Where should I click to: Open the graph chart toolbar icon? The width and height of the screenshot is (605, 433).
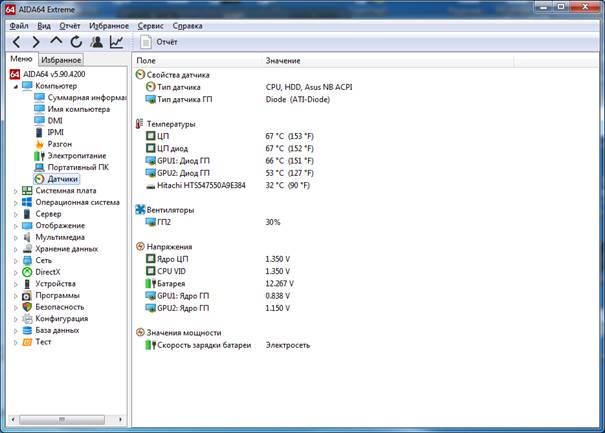[x=117, y=42]
